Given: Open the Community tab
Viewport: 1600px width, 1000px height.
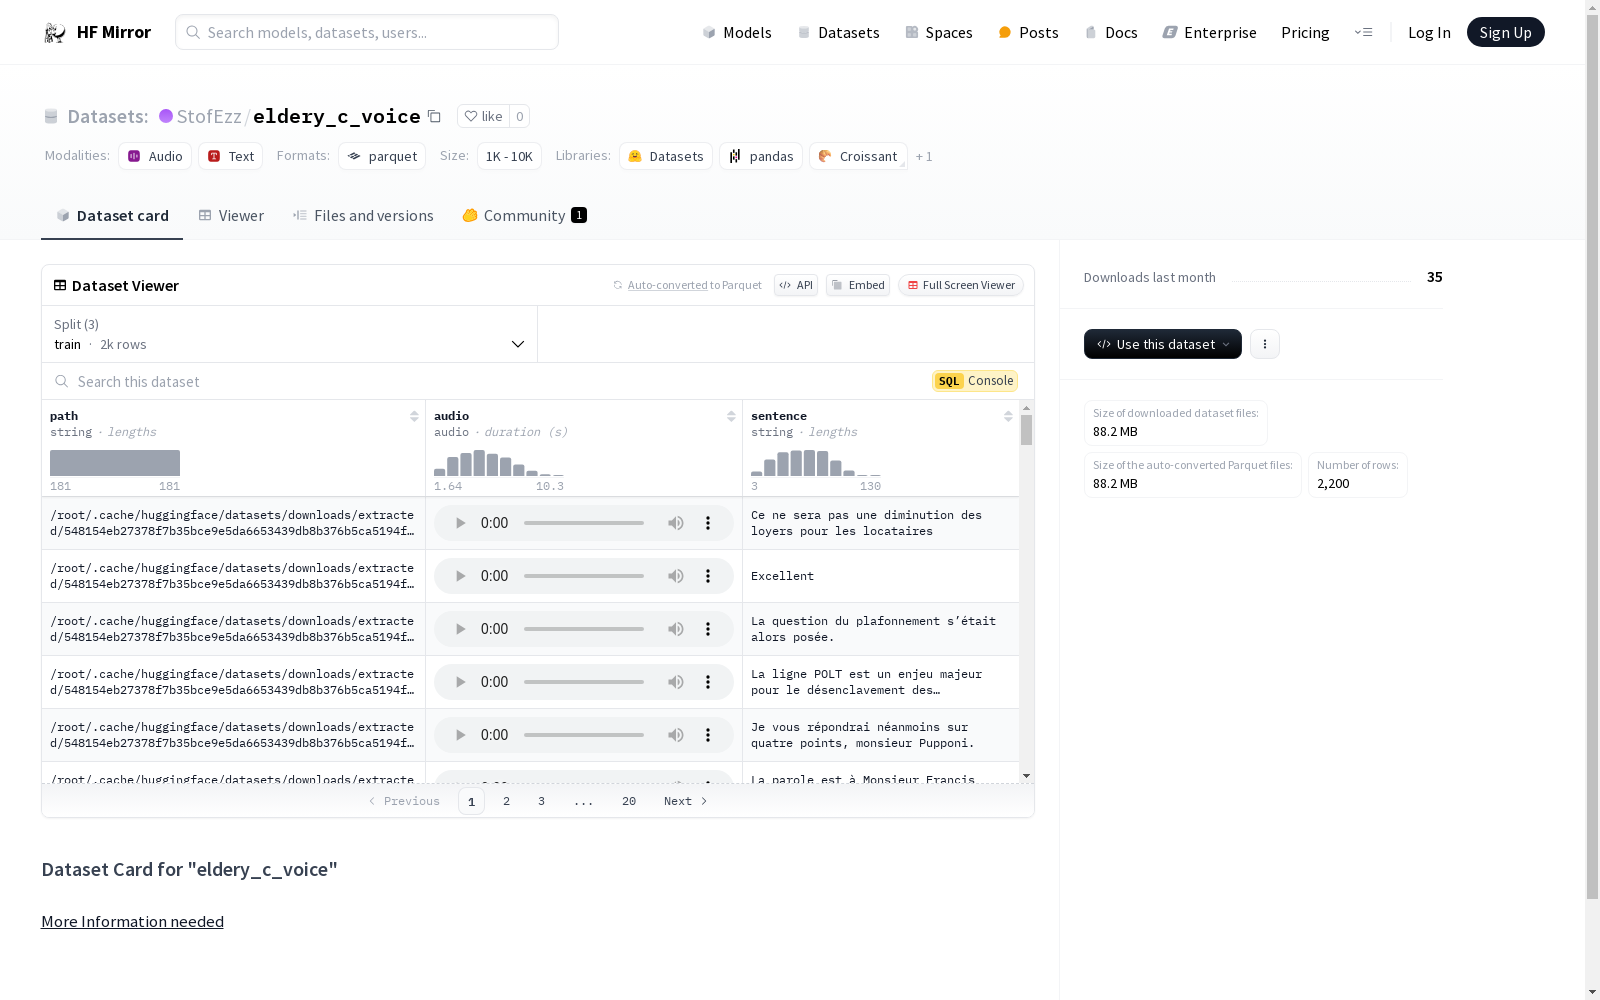Looking at the screenshot, I should 524,216.
